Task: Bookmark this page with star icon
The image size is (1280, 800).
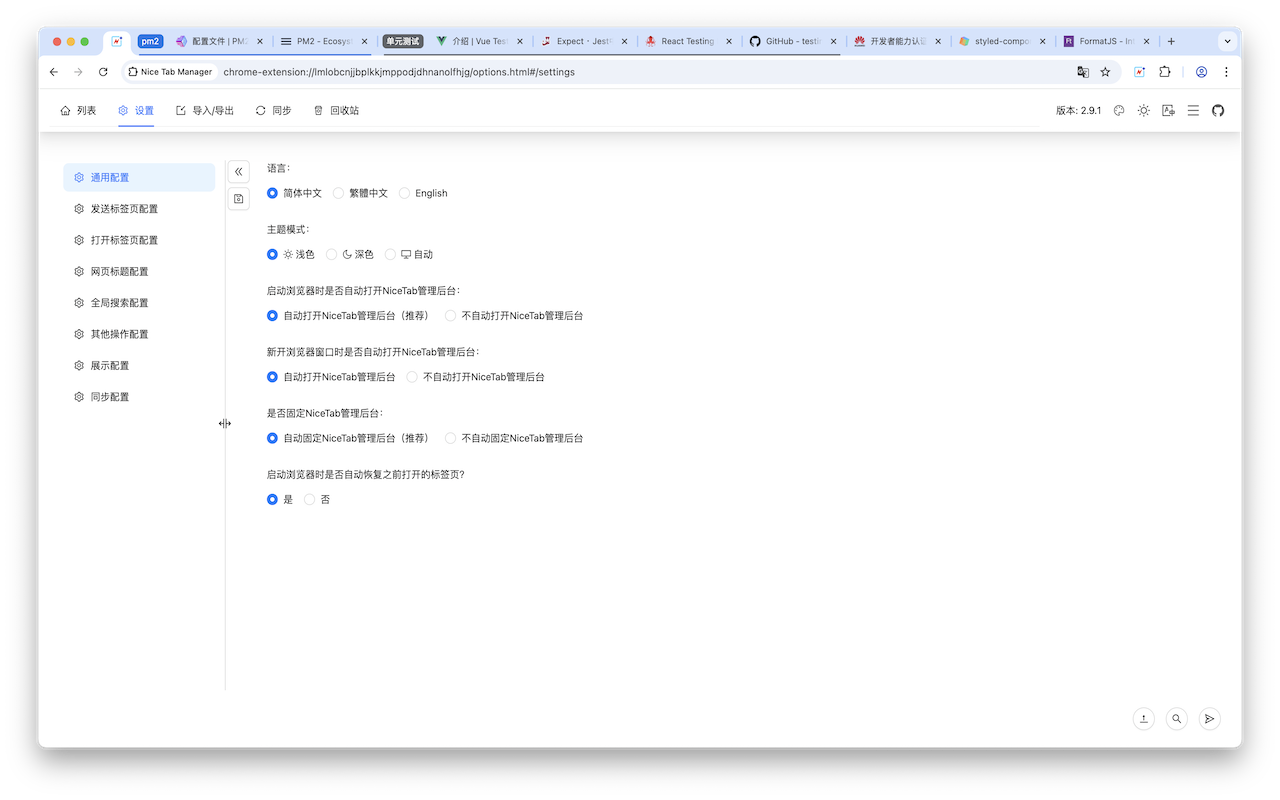Action: (1105, 72)
